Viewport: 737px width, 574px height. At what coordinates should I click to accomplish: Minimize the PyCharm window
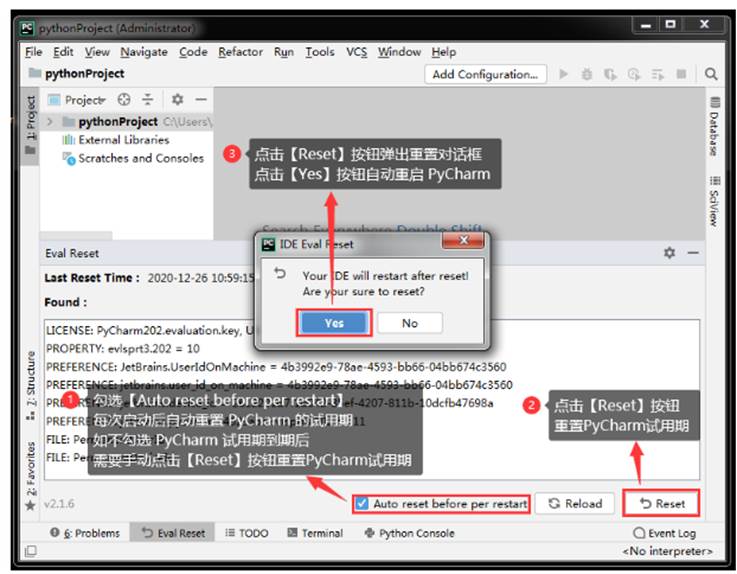646,24
